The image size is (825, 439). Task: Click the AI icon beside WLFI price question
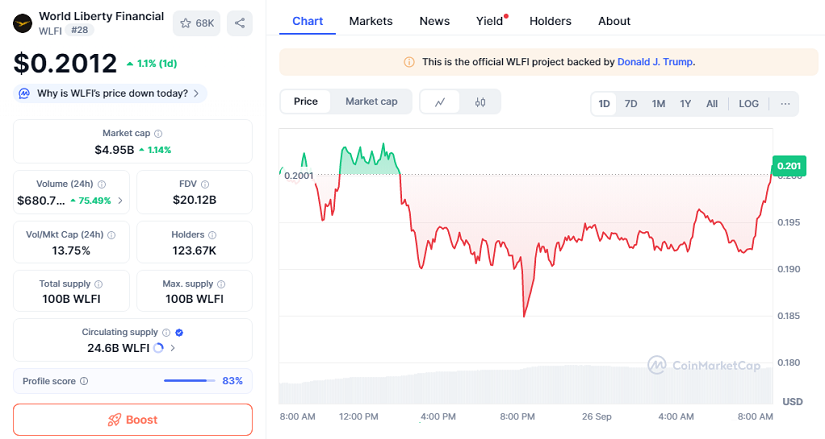(x=24, y=94)
